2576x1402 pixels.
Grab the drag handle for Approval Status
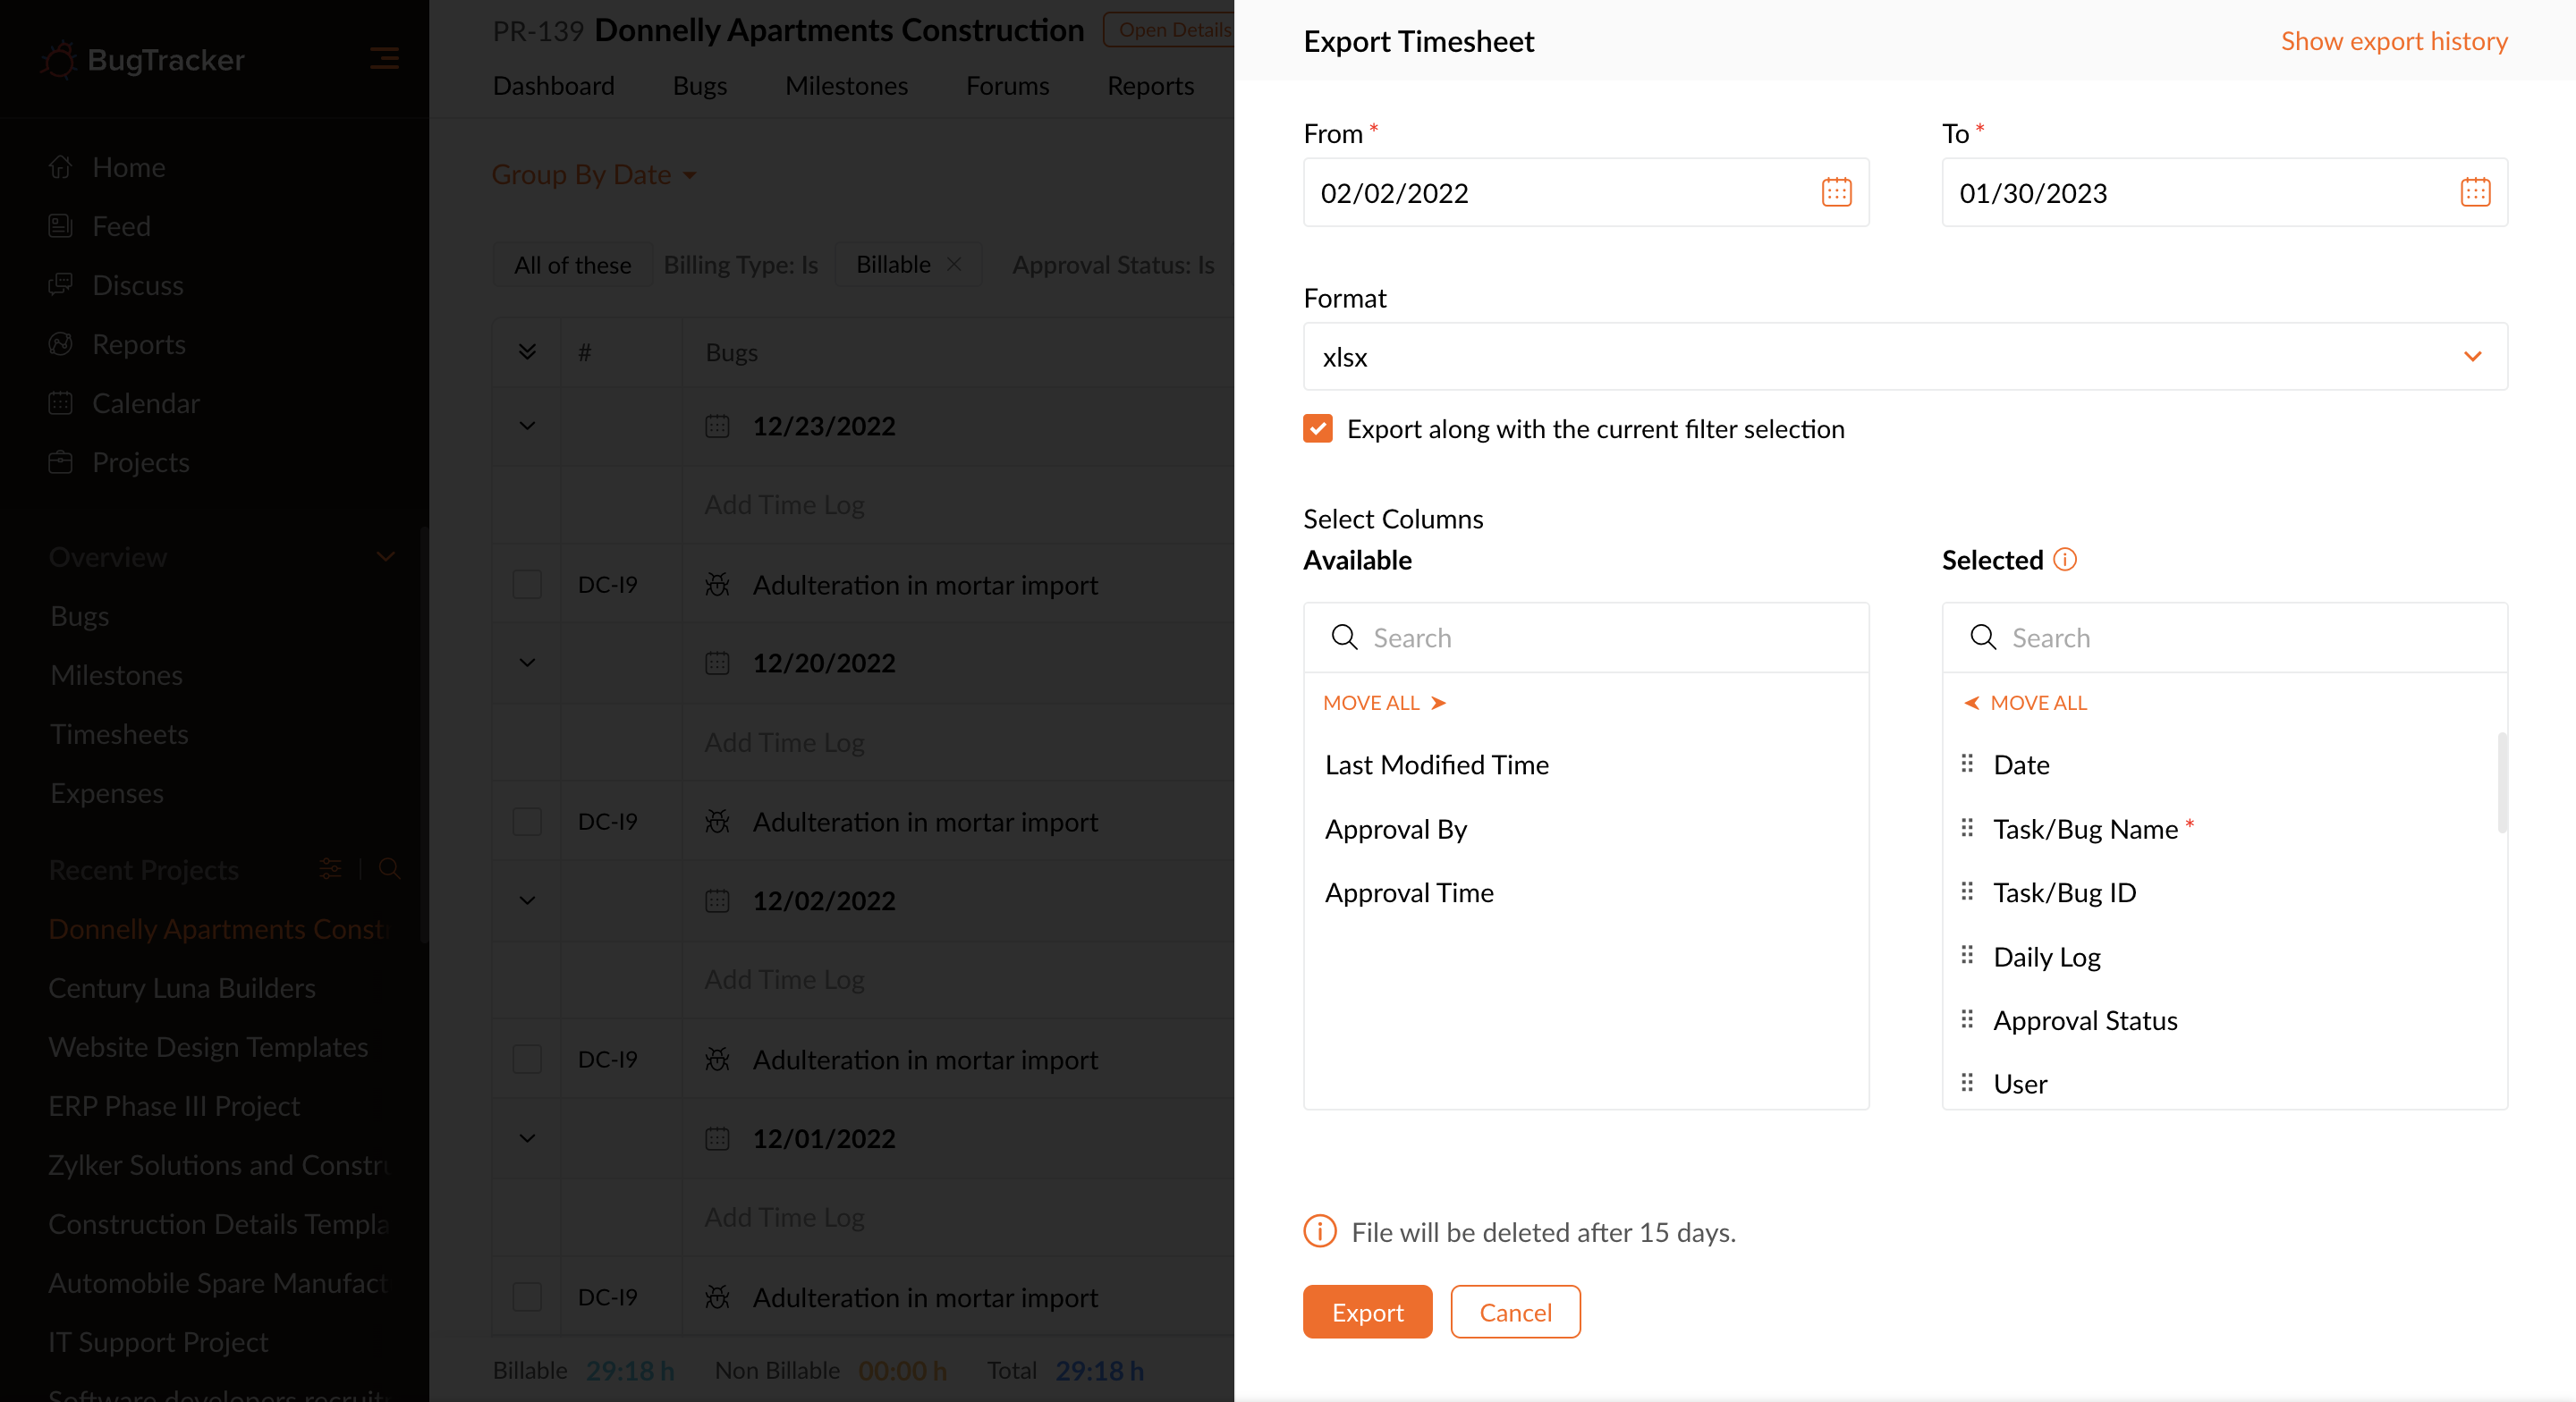1967,1019
